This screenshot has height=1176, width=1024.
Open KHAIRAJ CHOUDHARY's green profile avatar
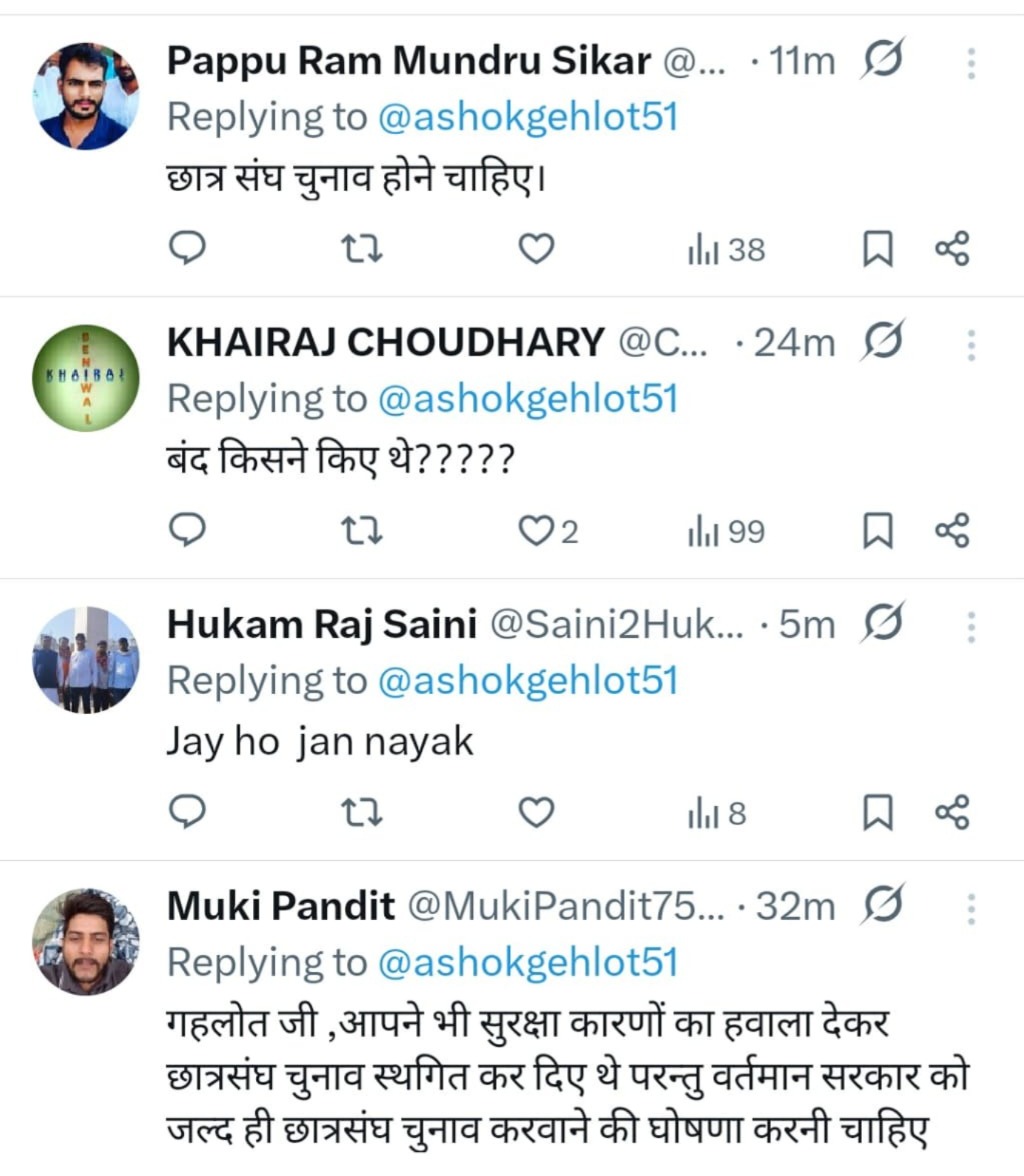[86, 378]
